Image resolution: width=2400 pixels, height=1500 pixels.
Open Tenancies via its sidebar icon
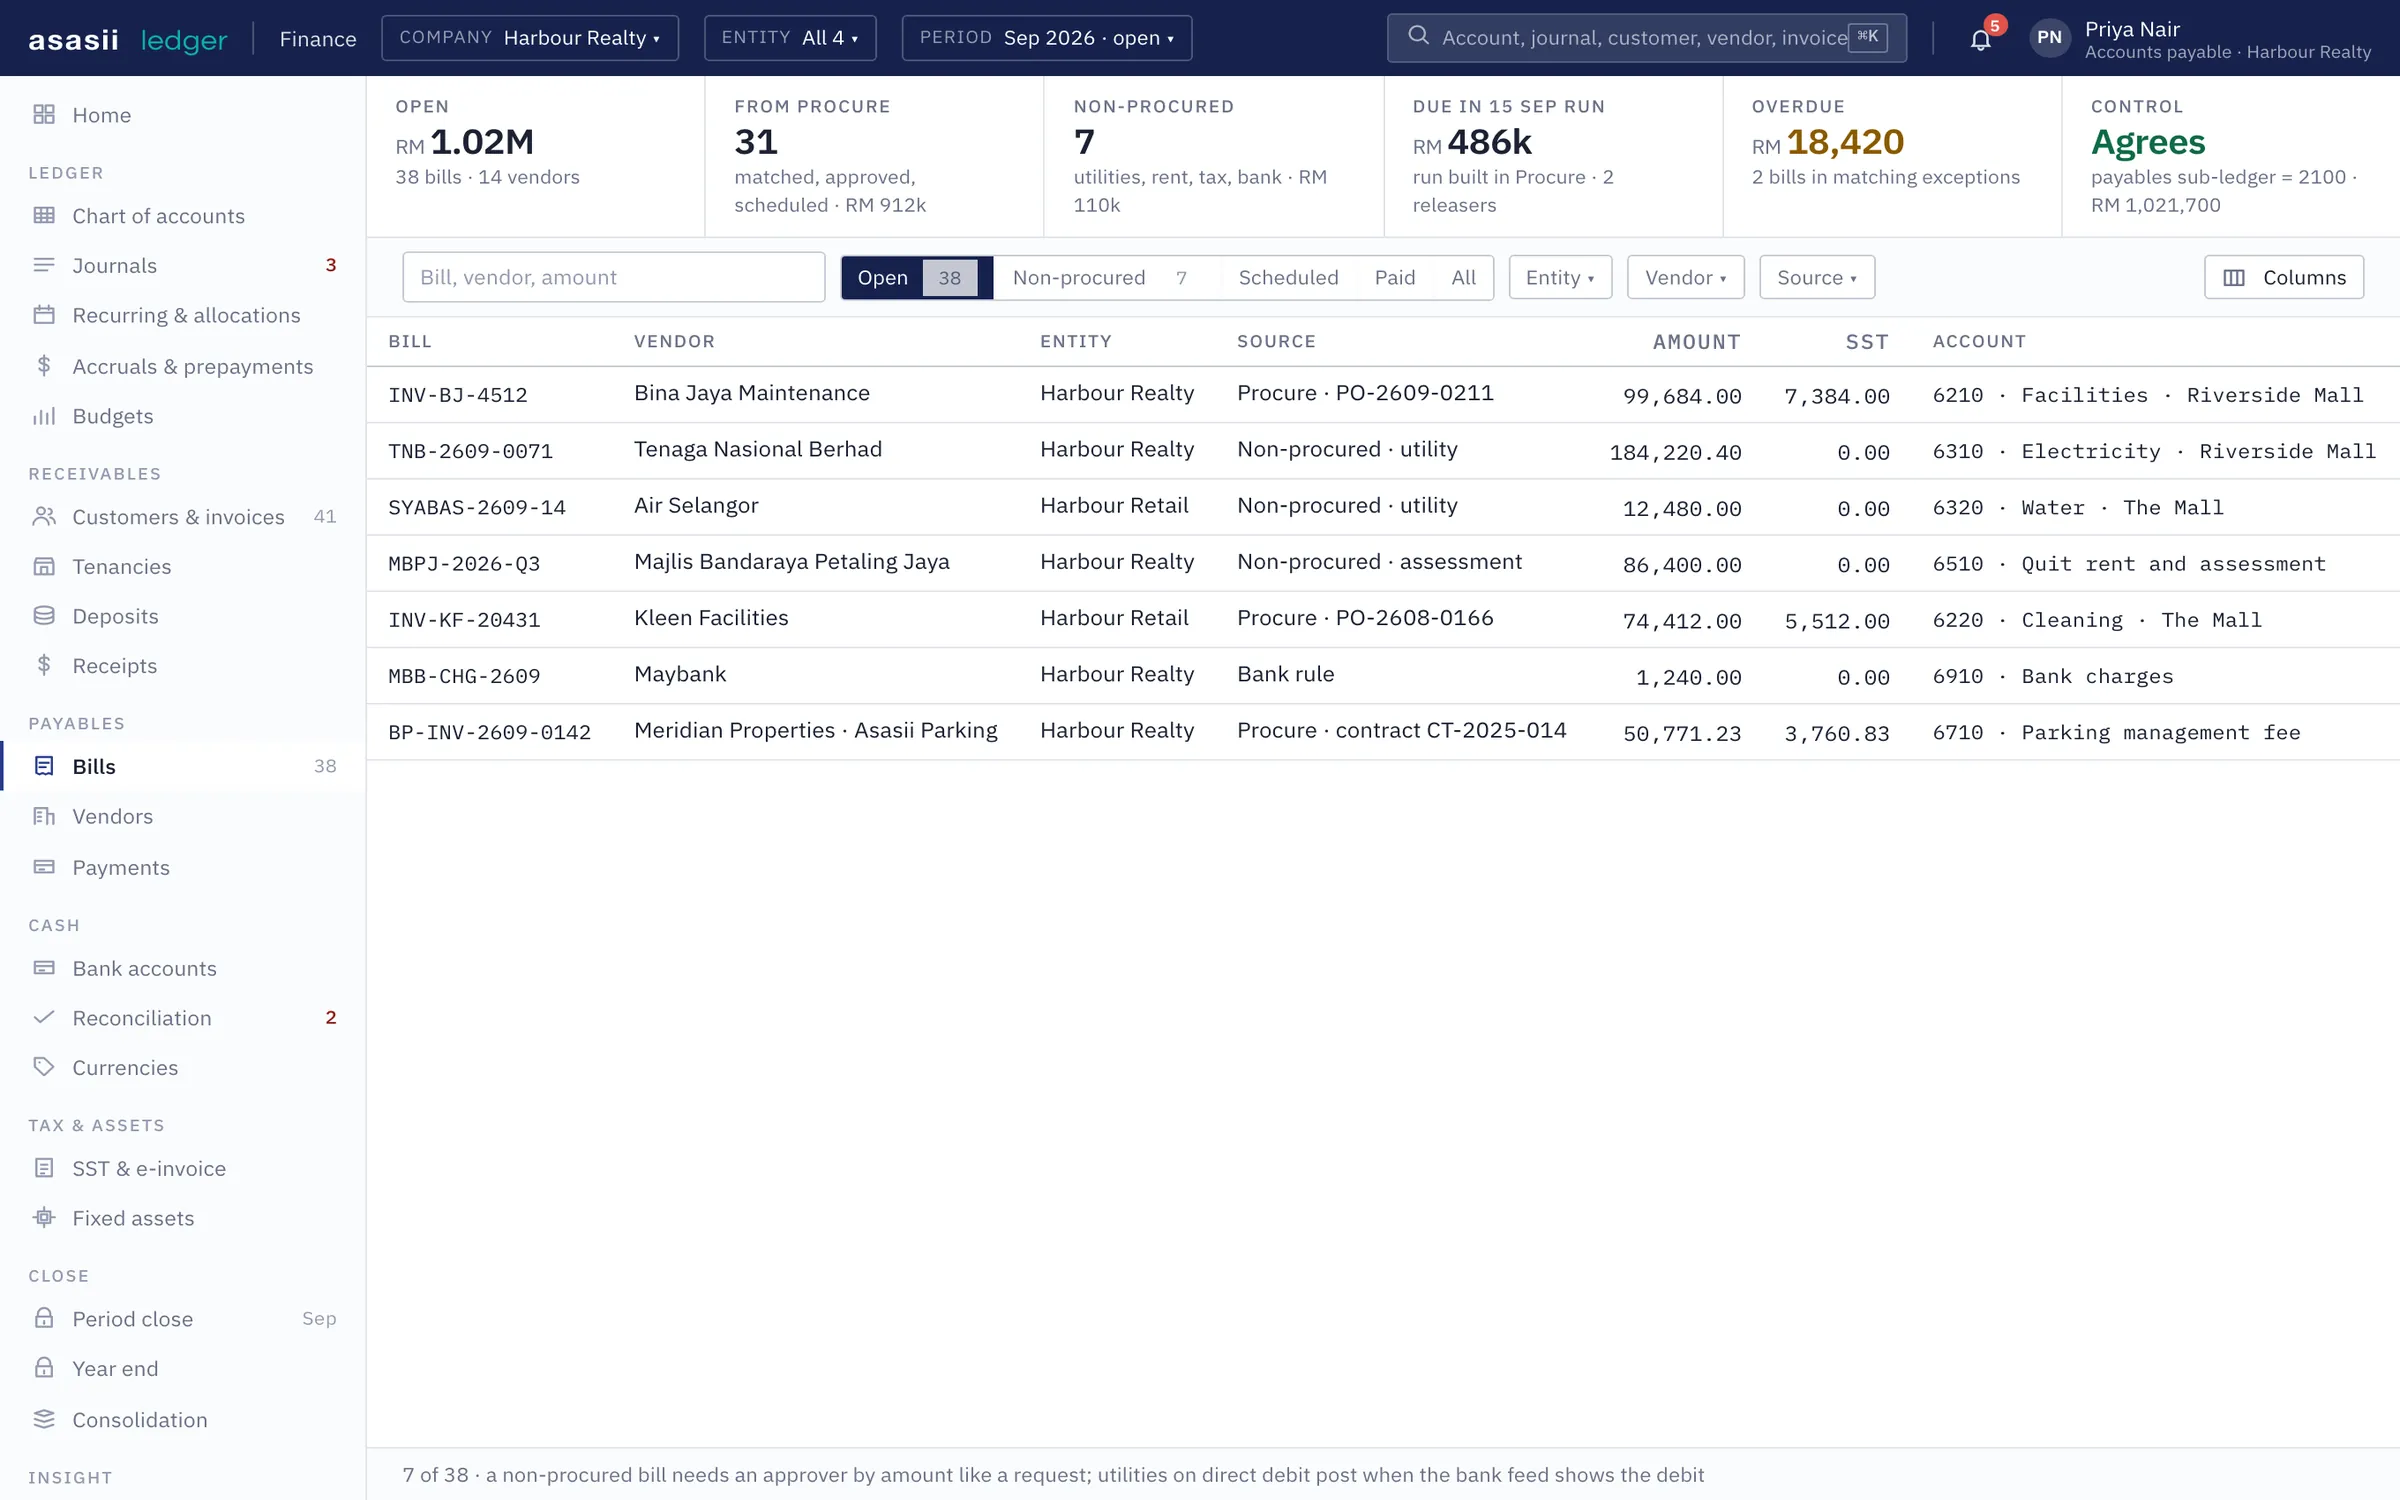[44, 566]
